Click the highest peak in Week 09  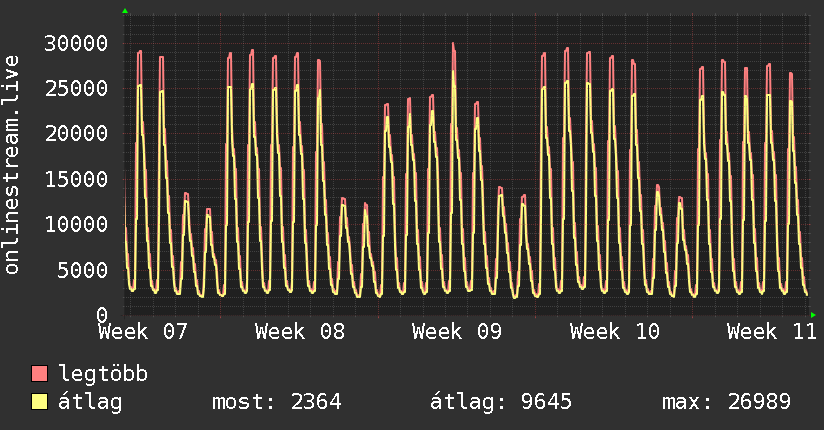coord(453,45)
